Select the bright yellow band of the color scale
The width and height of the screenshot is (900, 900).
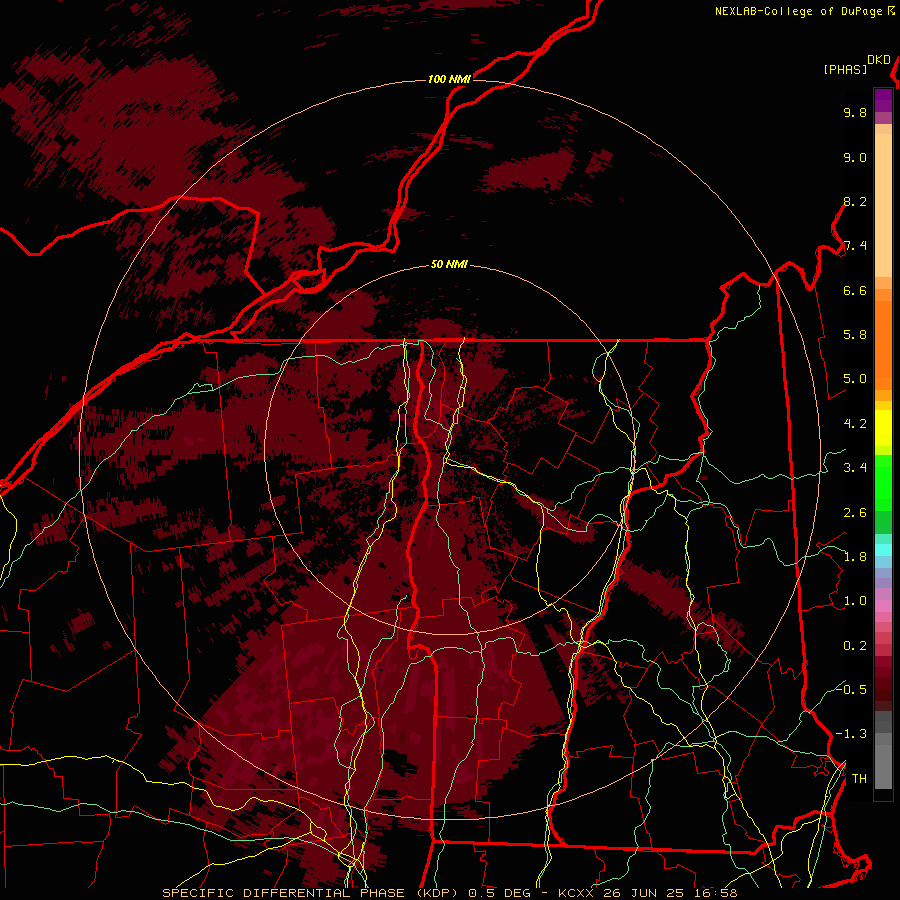883,428
